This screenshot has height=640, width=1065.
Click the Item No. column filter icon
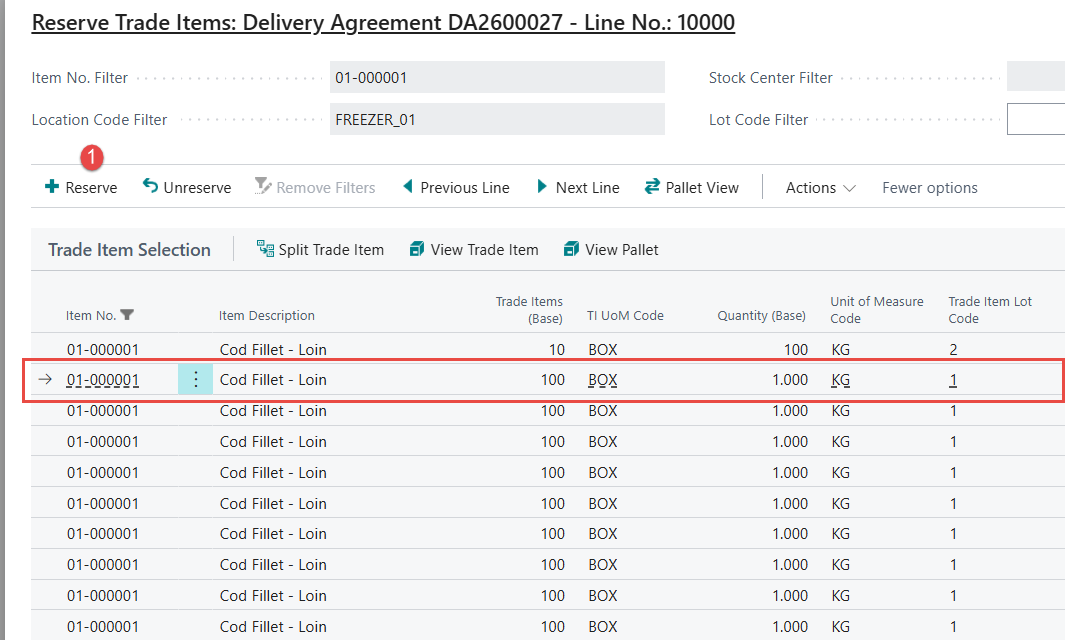(x=128, y=315)
